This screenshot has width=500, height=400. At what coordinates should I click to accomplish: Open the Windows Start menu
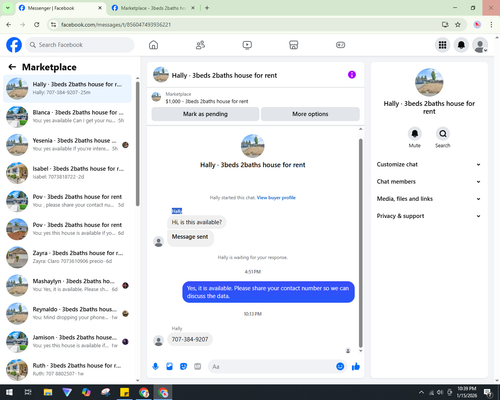click(x=9, y=392)
